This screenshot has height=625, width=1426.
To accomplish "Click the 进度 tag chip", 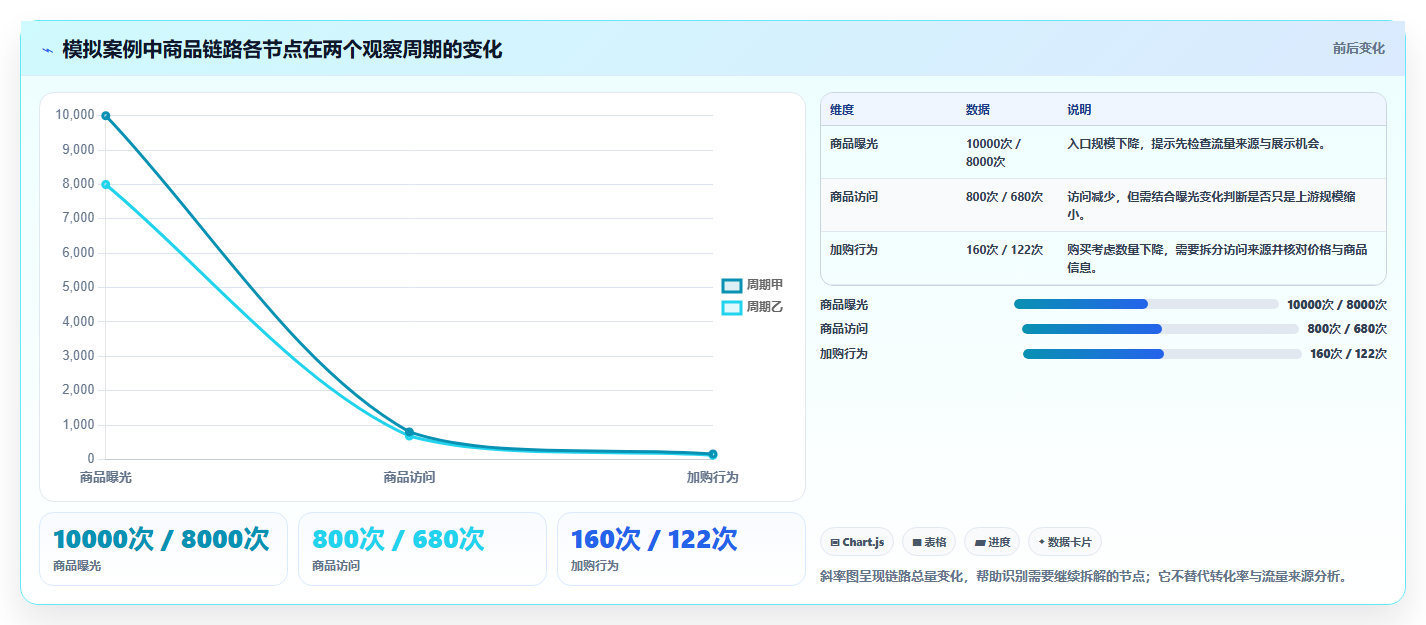I will (x=992, y=542).
